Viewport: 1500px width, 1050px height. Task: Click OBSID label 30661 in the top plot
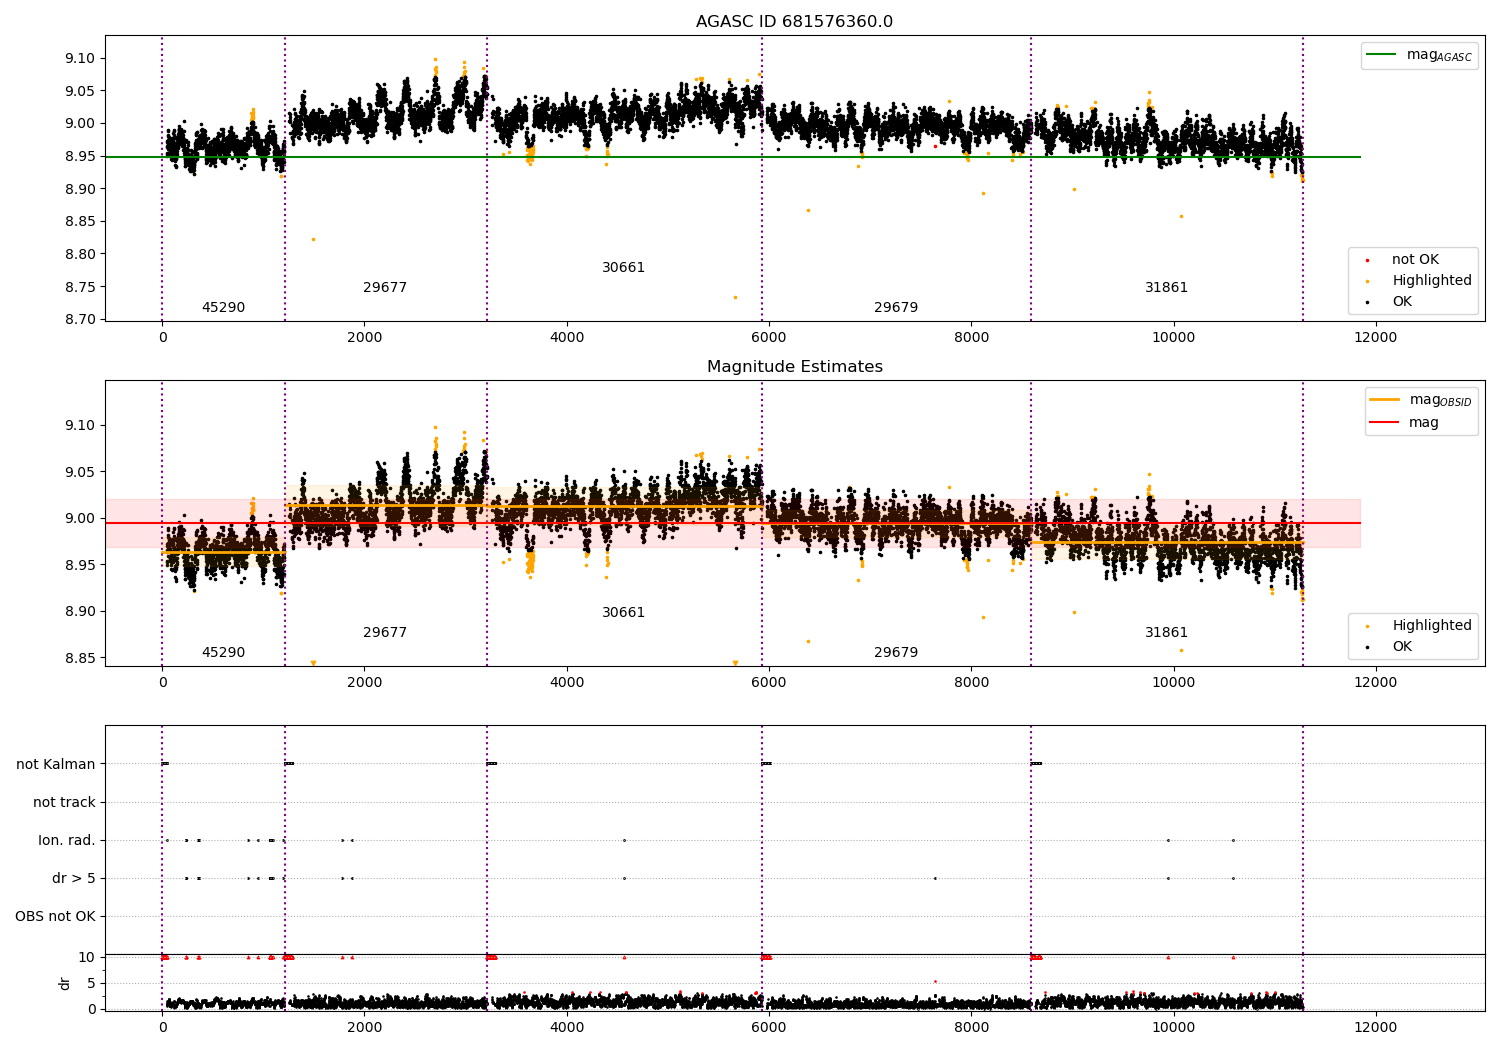[623, 268]
